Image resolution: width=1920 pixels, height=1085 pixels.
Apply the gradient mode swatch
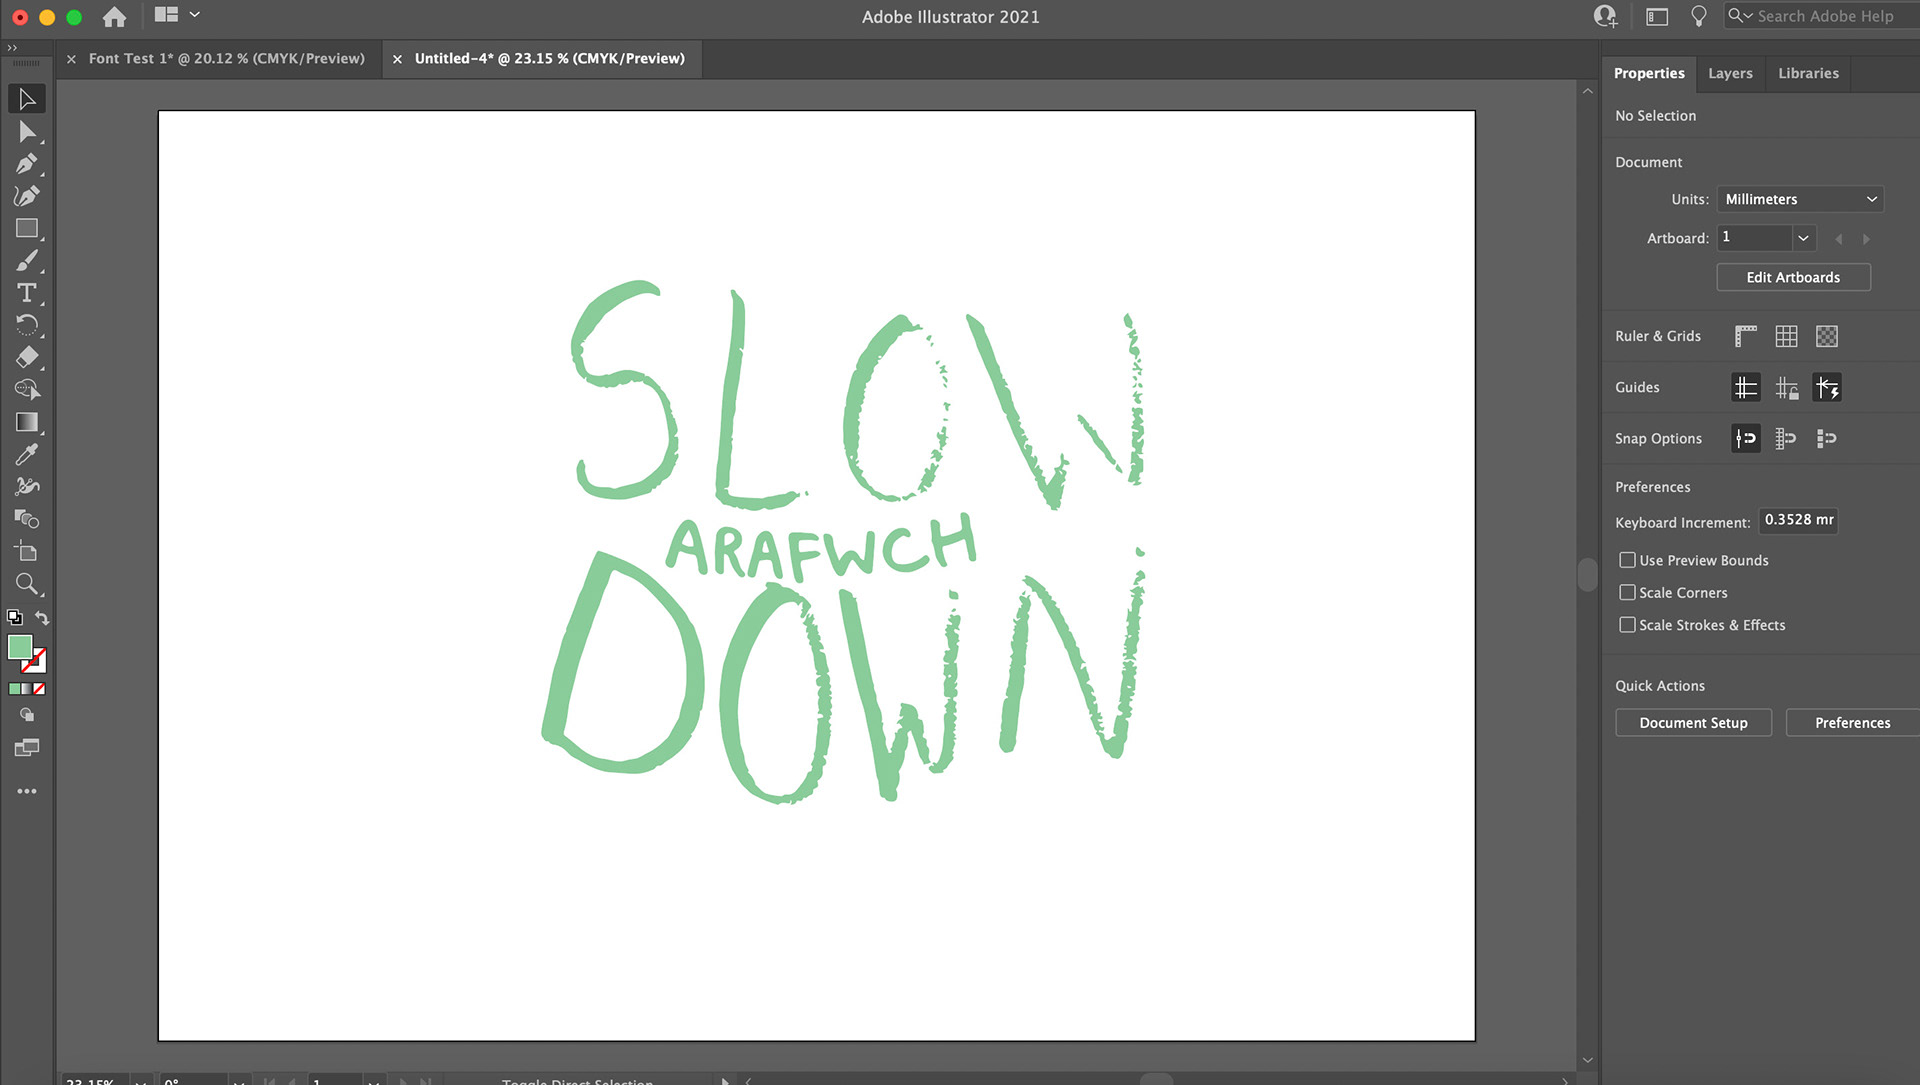coord(27,689)
